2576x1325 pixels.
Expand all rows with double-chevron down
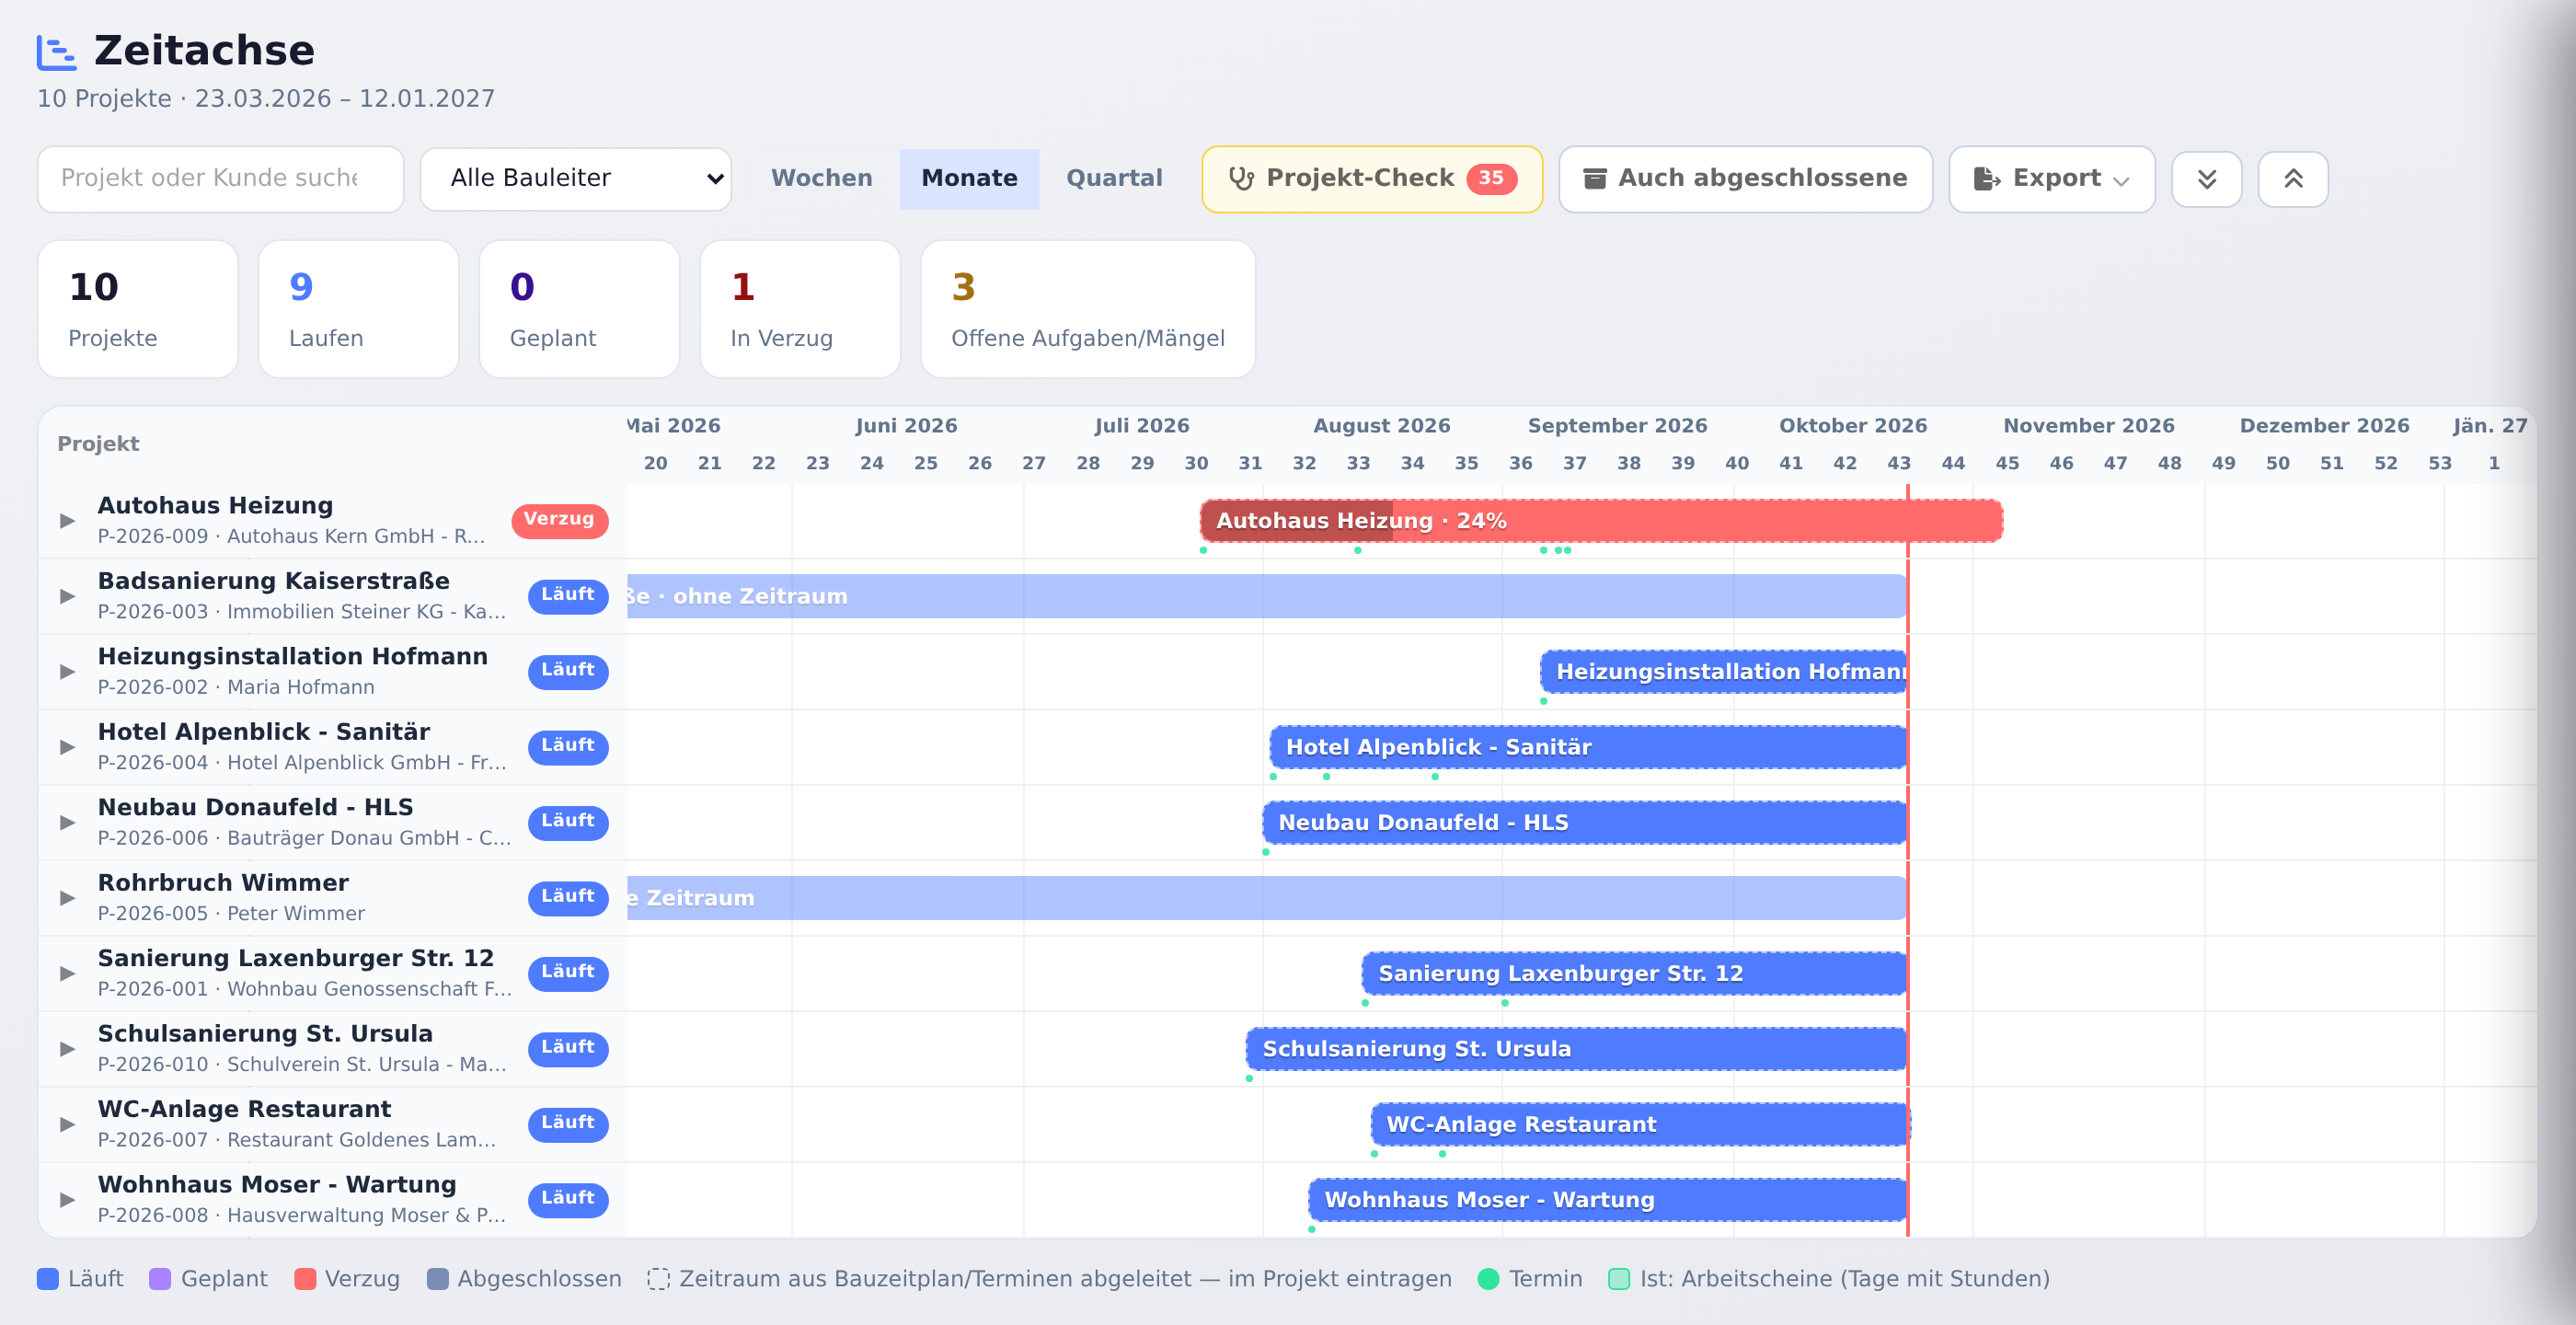pyautogui.click(x=2206, y=179)
